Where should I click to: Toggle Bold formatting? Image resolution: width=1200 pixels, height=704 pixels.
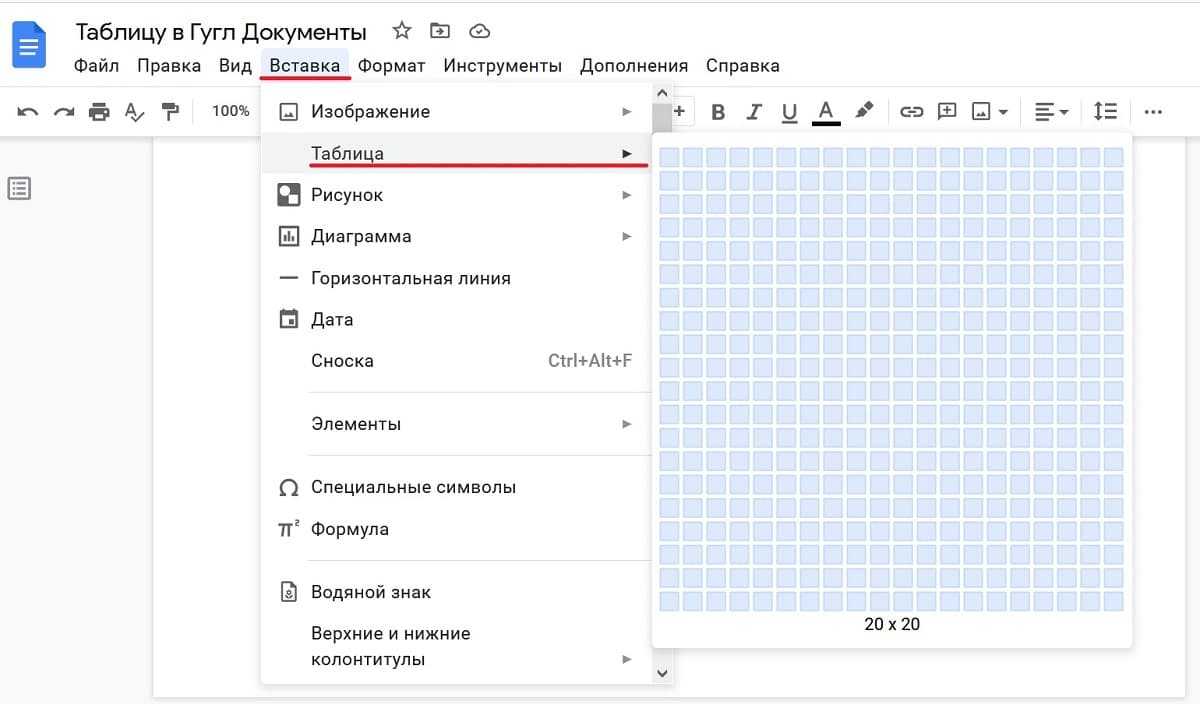click(717, 112)
